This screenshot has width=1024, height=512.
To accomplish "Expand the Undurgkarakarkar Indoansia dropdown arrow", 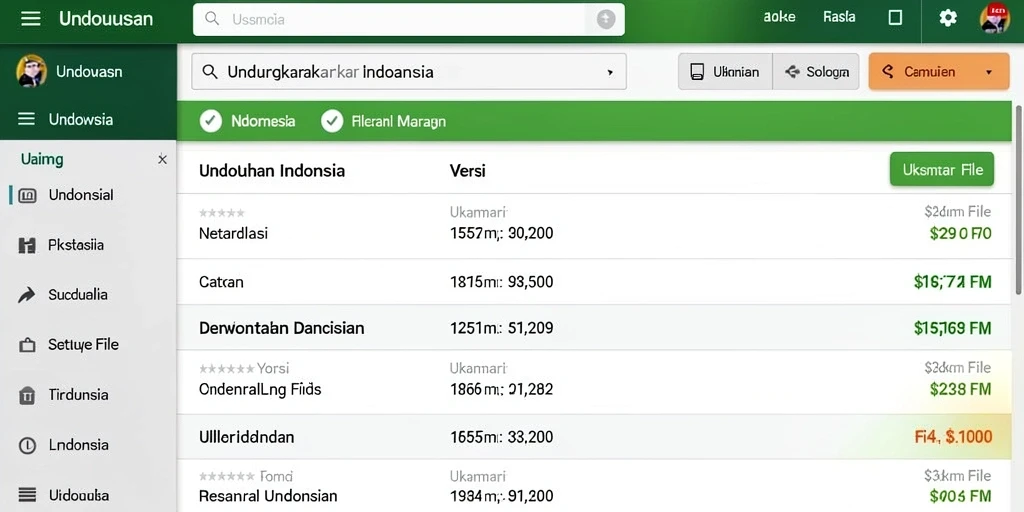I will 610,72.
